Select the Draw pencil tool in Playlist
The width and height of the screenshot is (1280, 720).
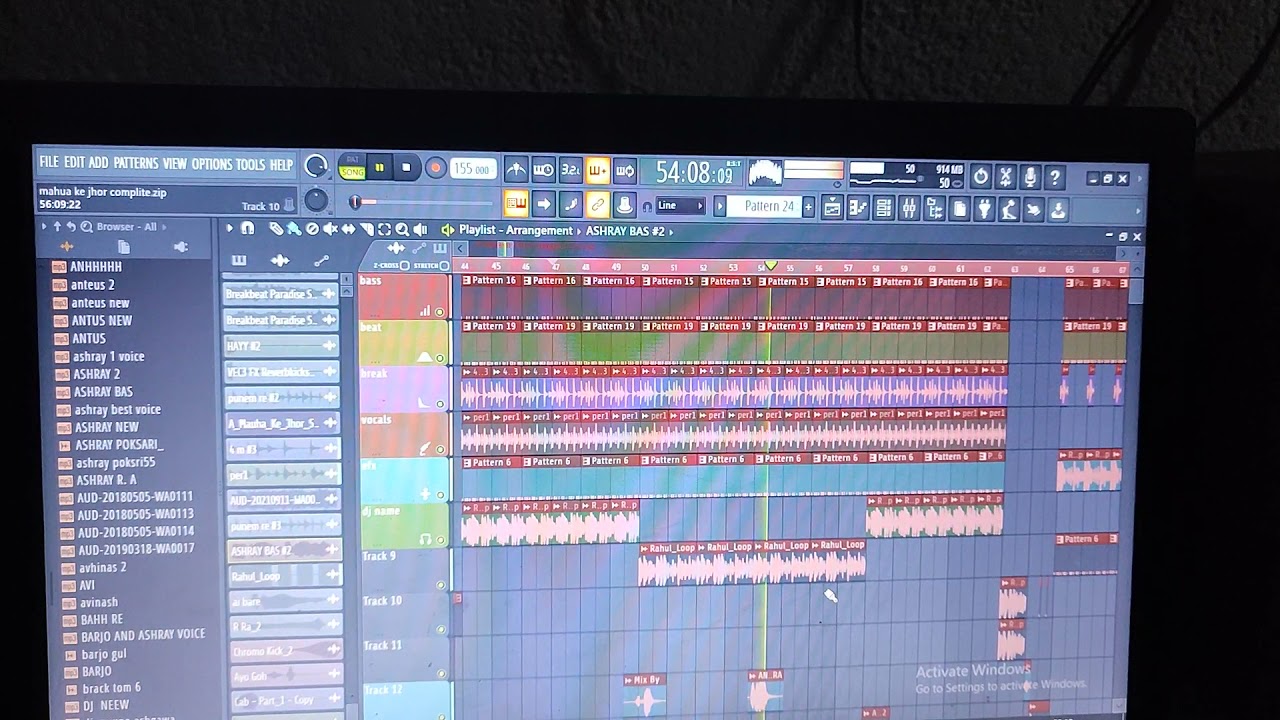pyautogui.click(x=276, y=229)
